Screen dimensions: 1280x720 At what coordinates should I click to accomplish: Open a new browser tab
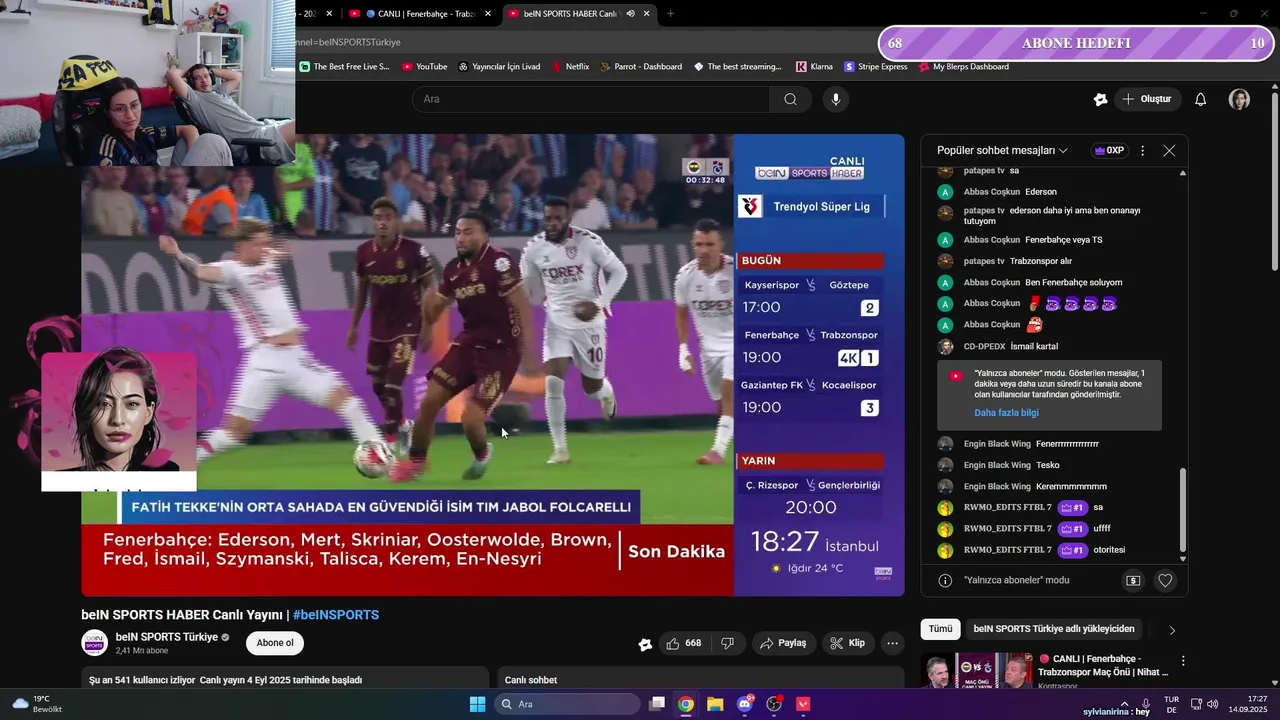670,14
